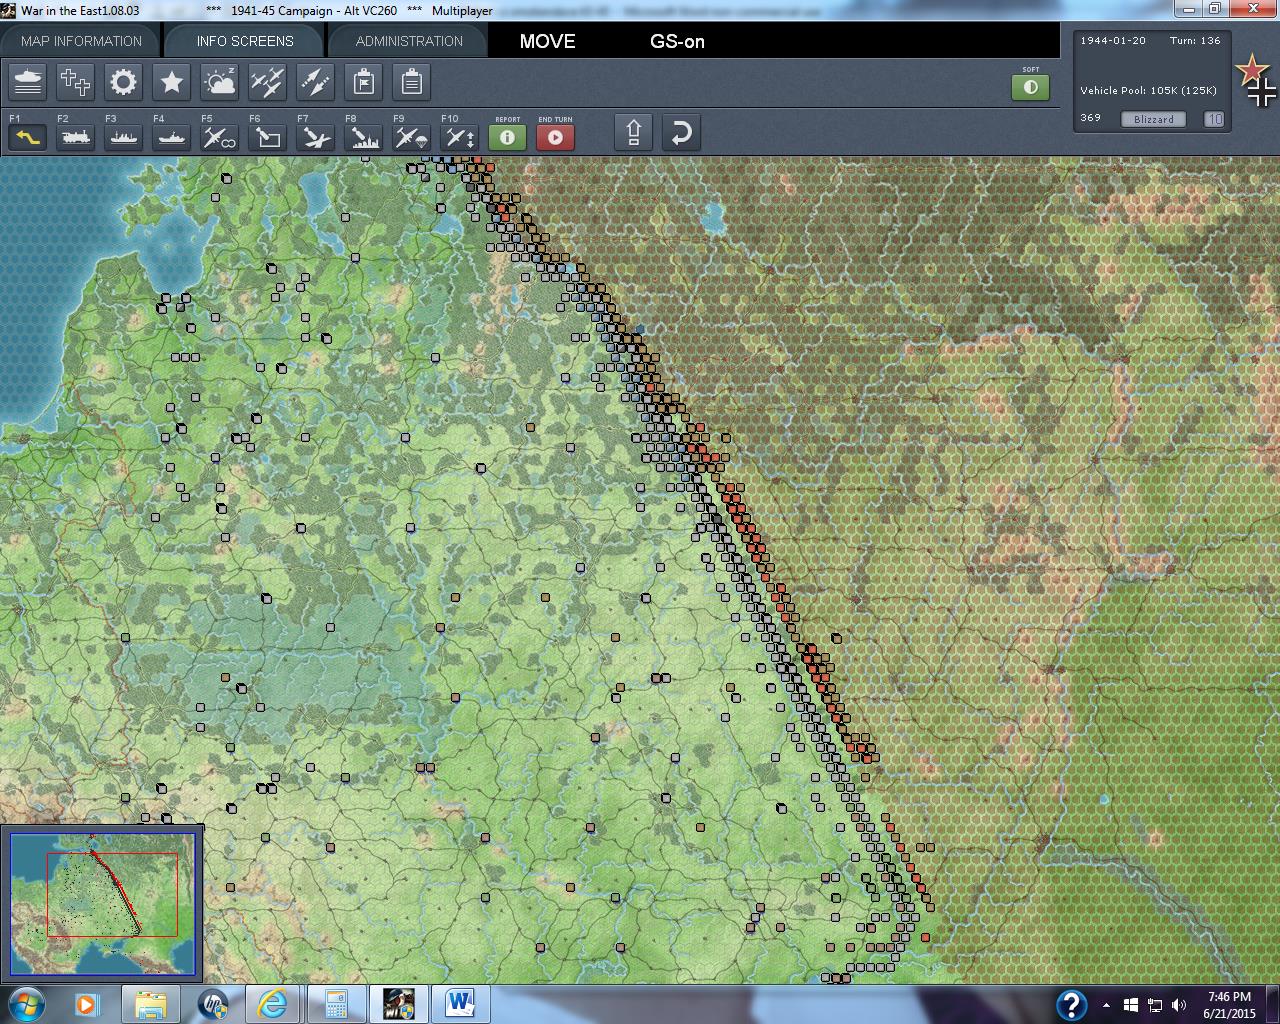Open the reinforcement arrows icon
Image resolution: width=1280 pixels, height=1024 pixels.
click(x=316, y=82)
